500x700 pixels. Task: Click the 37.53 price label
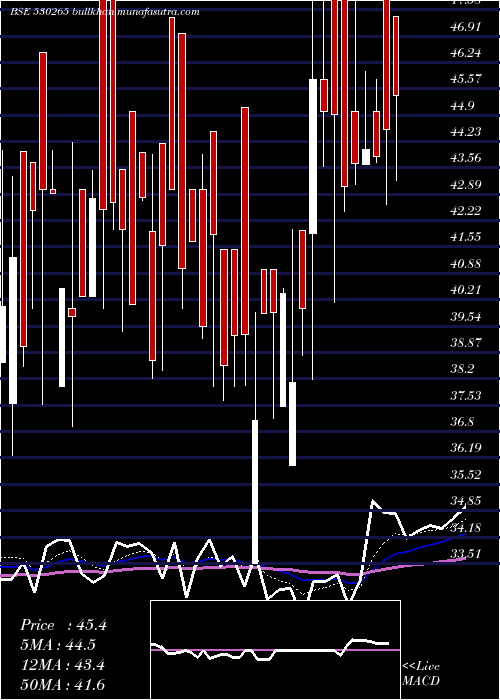[466, 395]
